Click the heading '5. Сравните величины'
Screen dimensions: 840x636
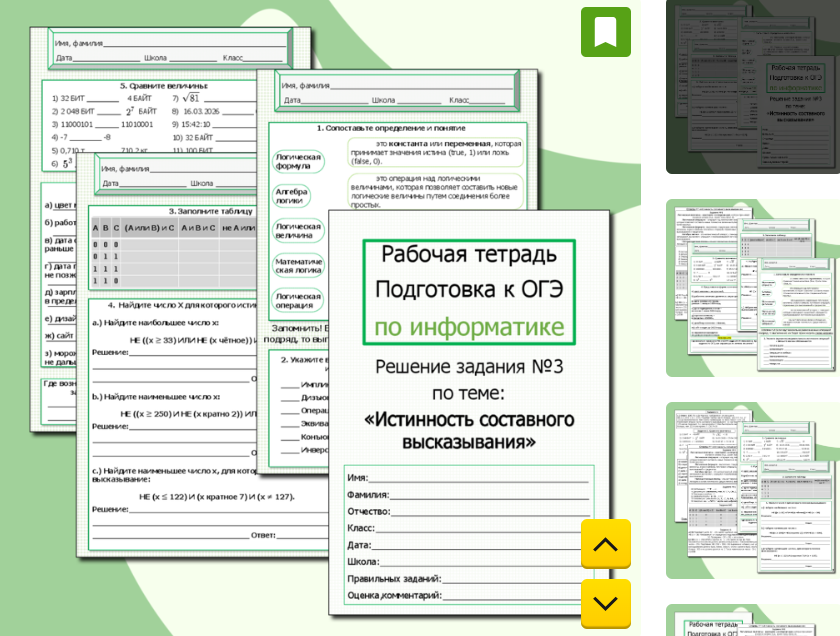164,86
